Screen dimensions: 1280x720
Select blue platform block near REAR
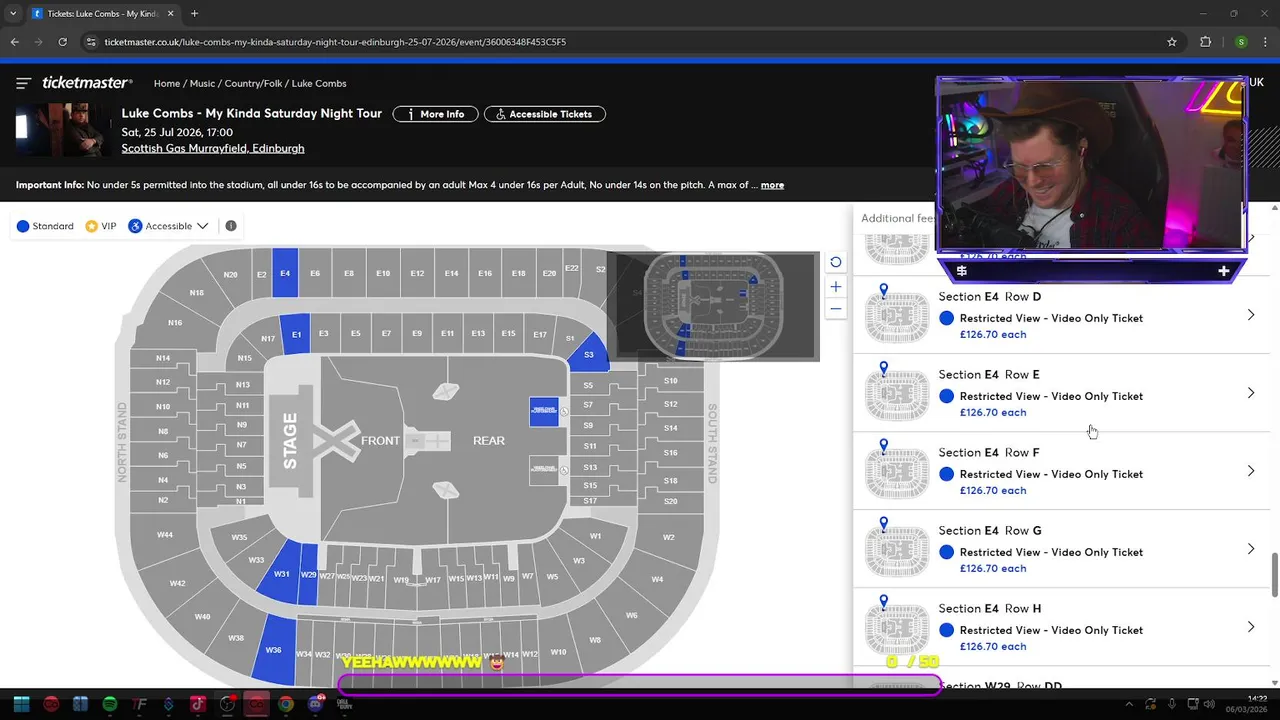click(x=544, y=411)
